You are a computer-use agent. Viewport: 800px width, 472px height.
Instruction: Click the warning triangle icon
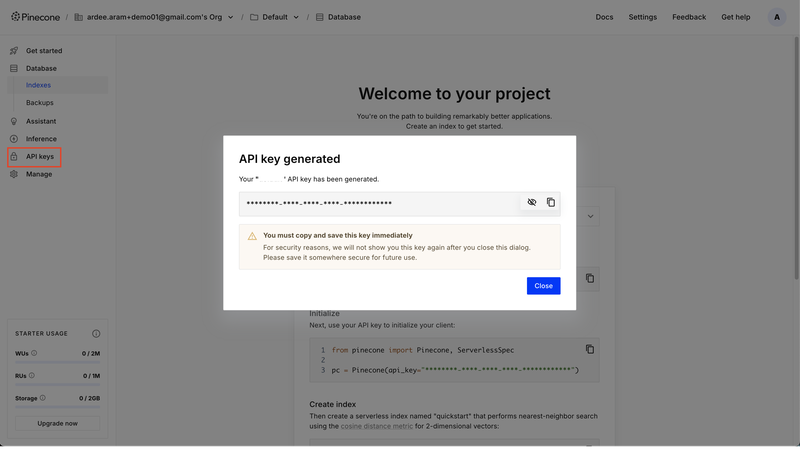[252, 236]
